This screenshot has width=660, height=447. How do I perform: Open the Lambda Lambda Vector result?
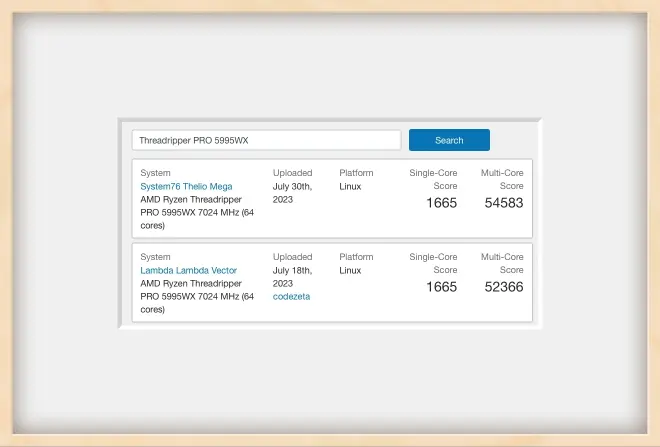[x=188, y=270]
